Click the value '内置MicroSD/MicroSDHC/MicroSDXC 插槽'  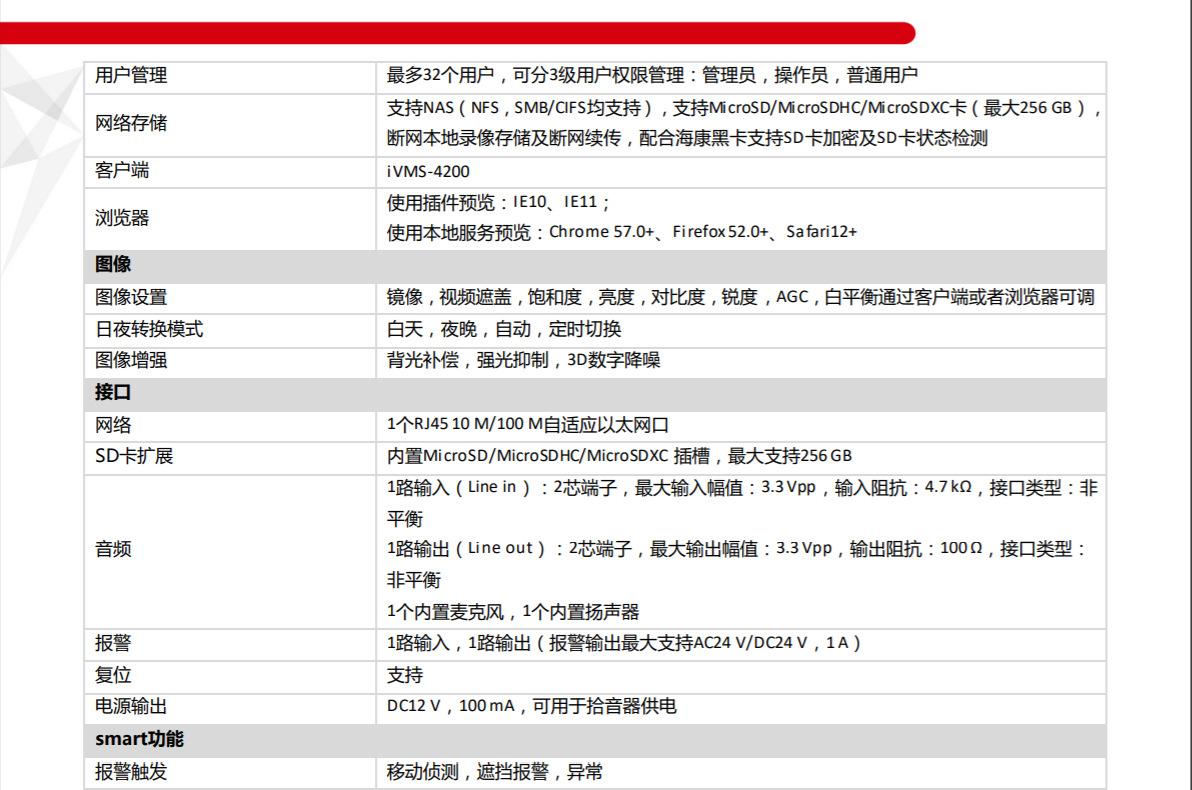548,456
